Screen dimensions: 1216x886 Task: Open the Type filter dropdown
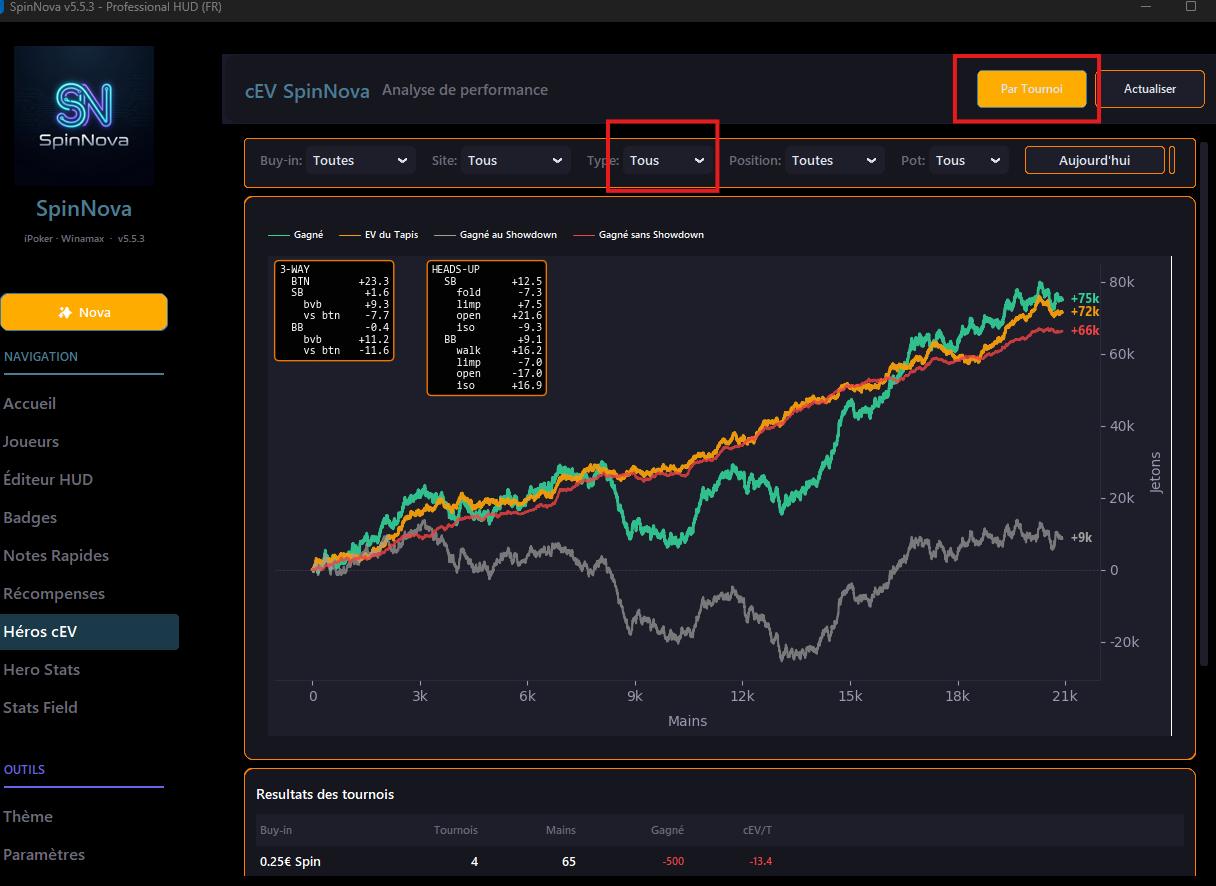pos(667,160)
